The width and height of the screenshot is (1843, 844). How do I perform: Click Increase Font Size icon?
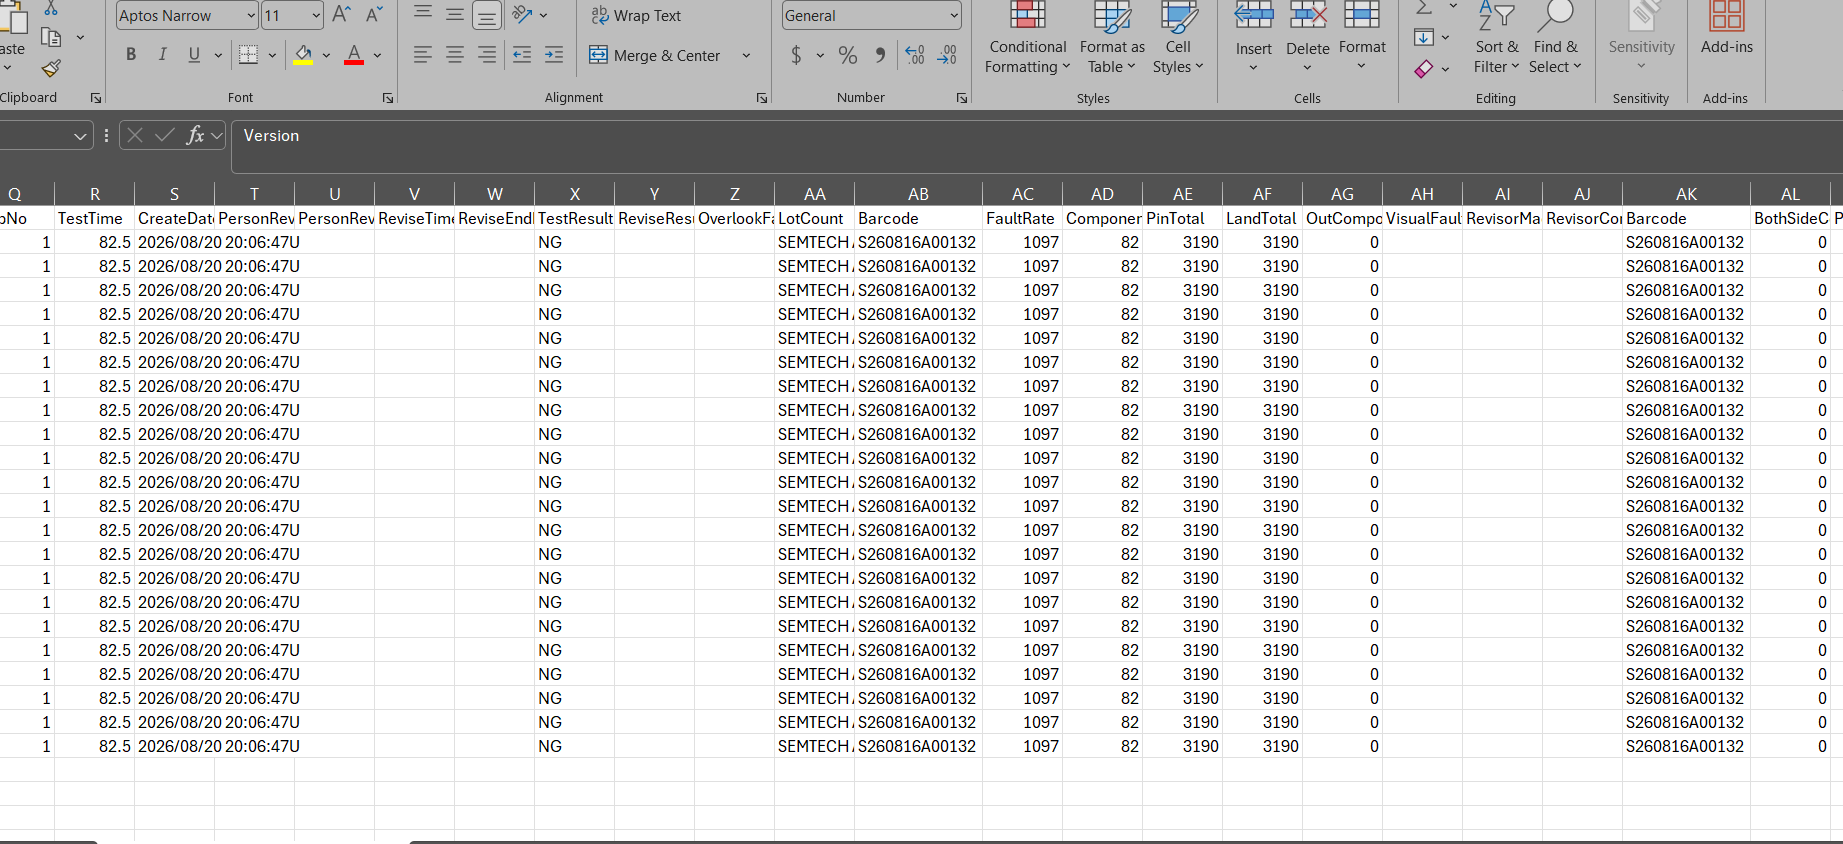pos(341,15)
